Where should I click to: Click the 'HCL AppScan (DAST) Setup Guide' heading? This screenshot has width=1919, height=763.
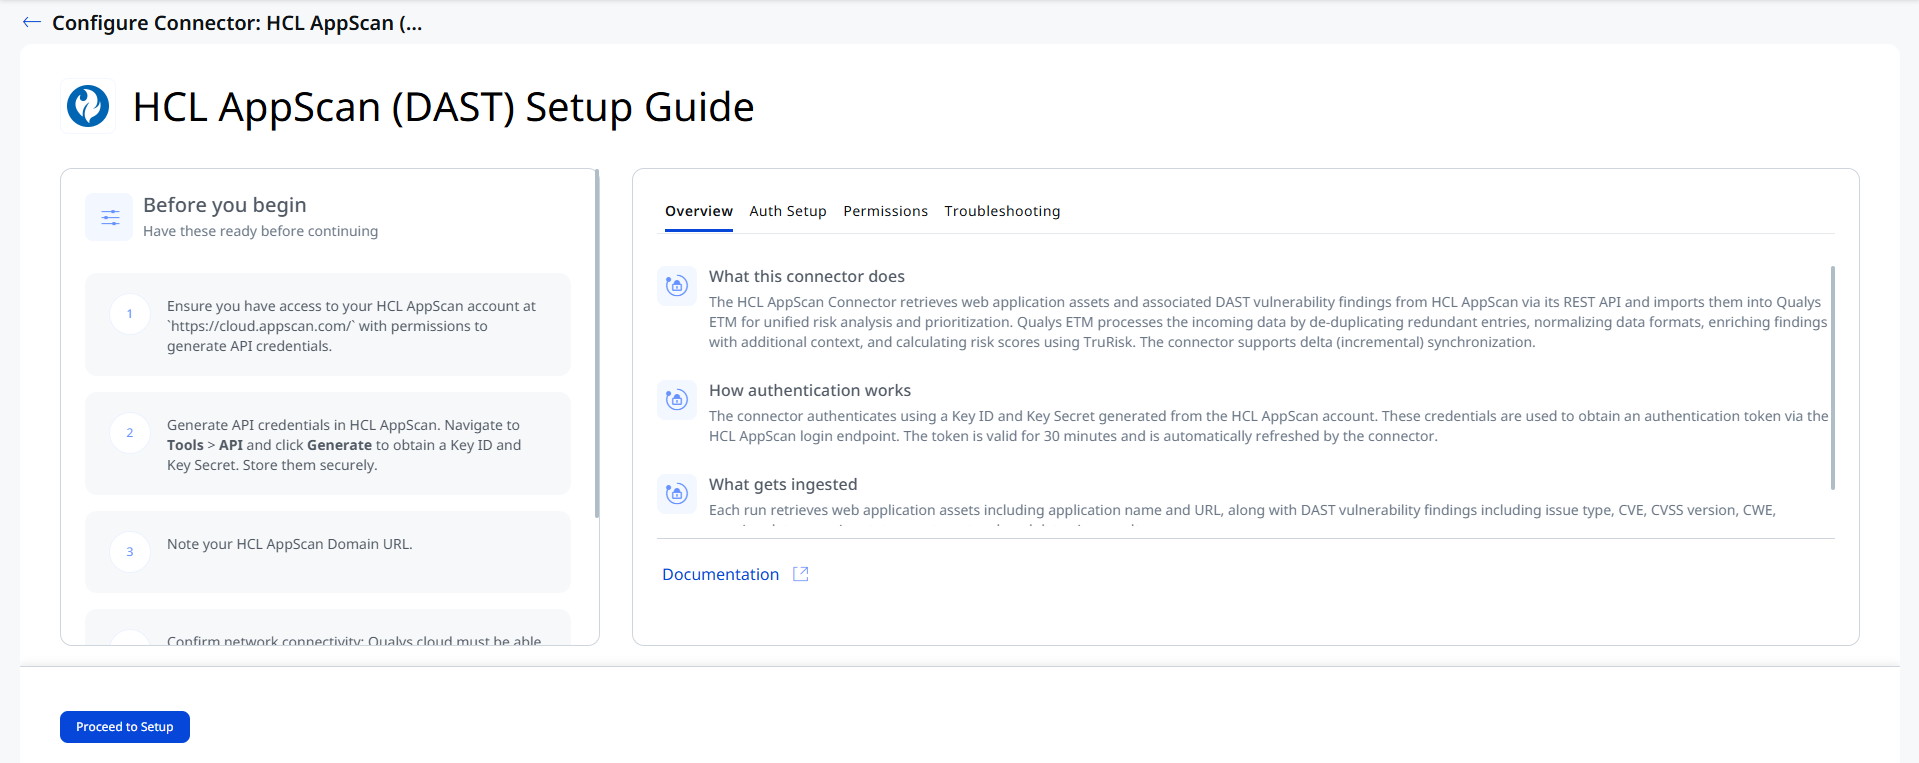point(444,107)
